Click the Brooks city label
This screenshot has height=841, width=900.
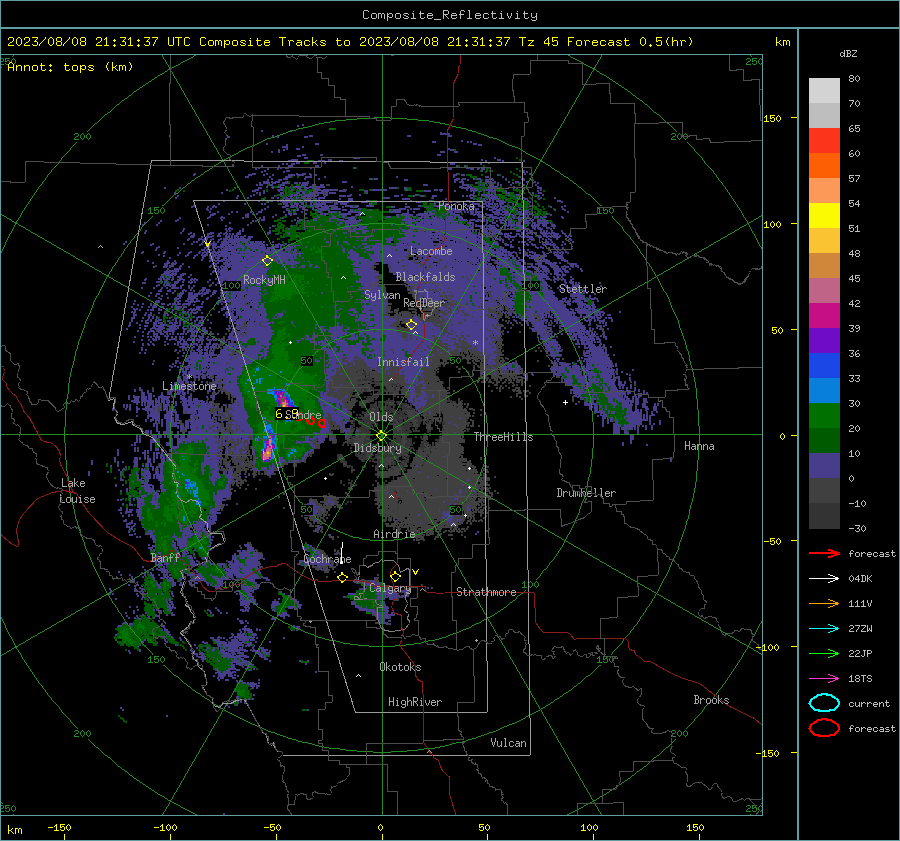click(711, 700)
